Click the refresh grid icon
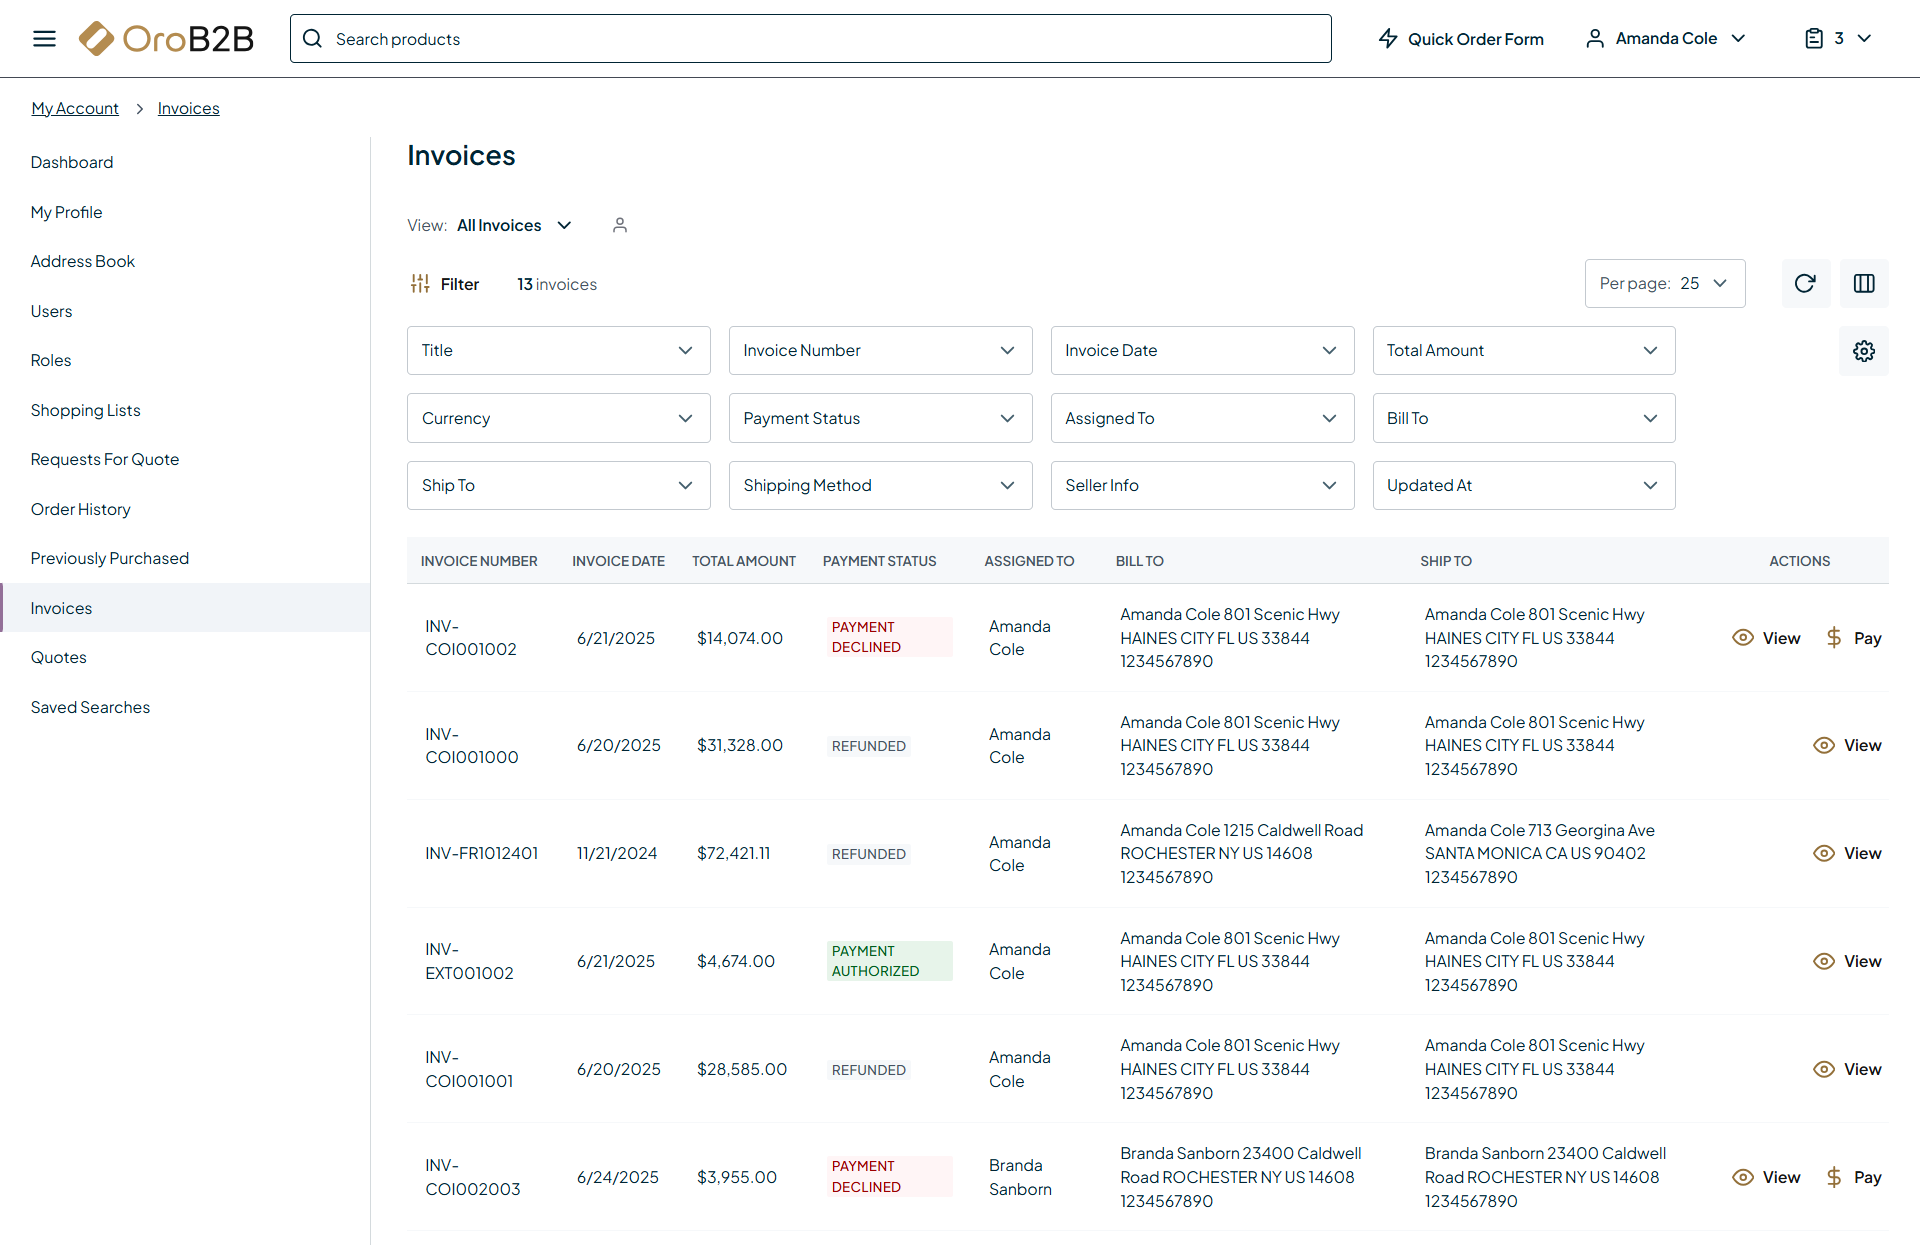Image resolution: width=1920 pixels, height=1245 pixels. 1805,284
